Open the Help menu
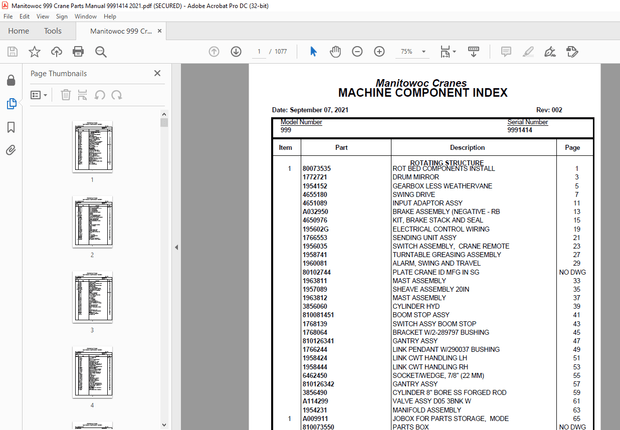 (110, 16)
